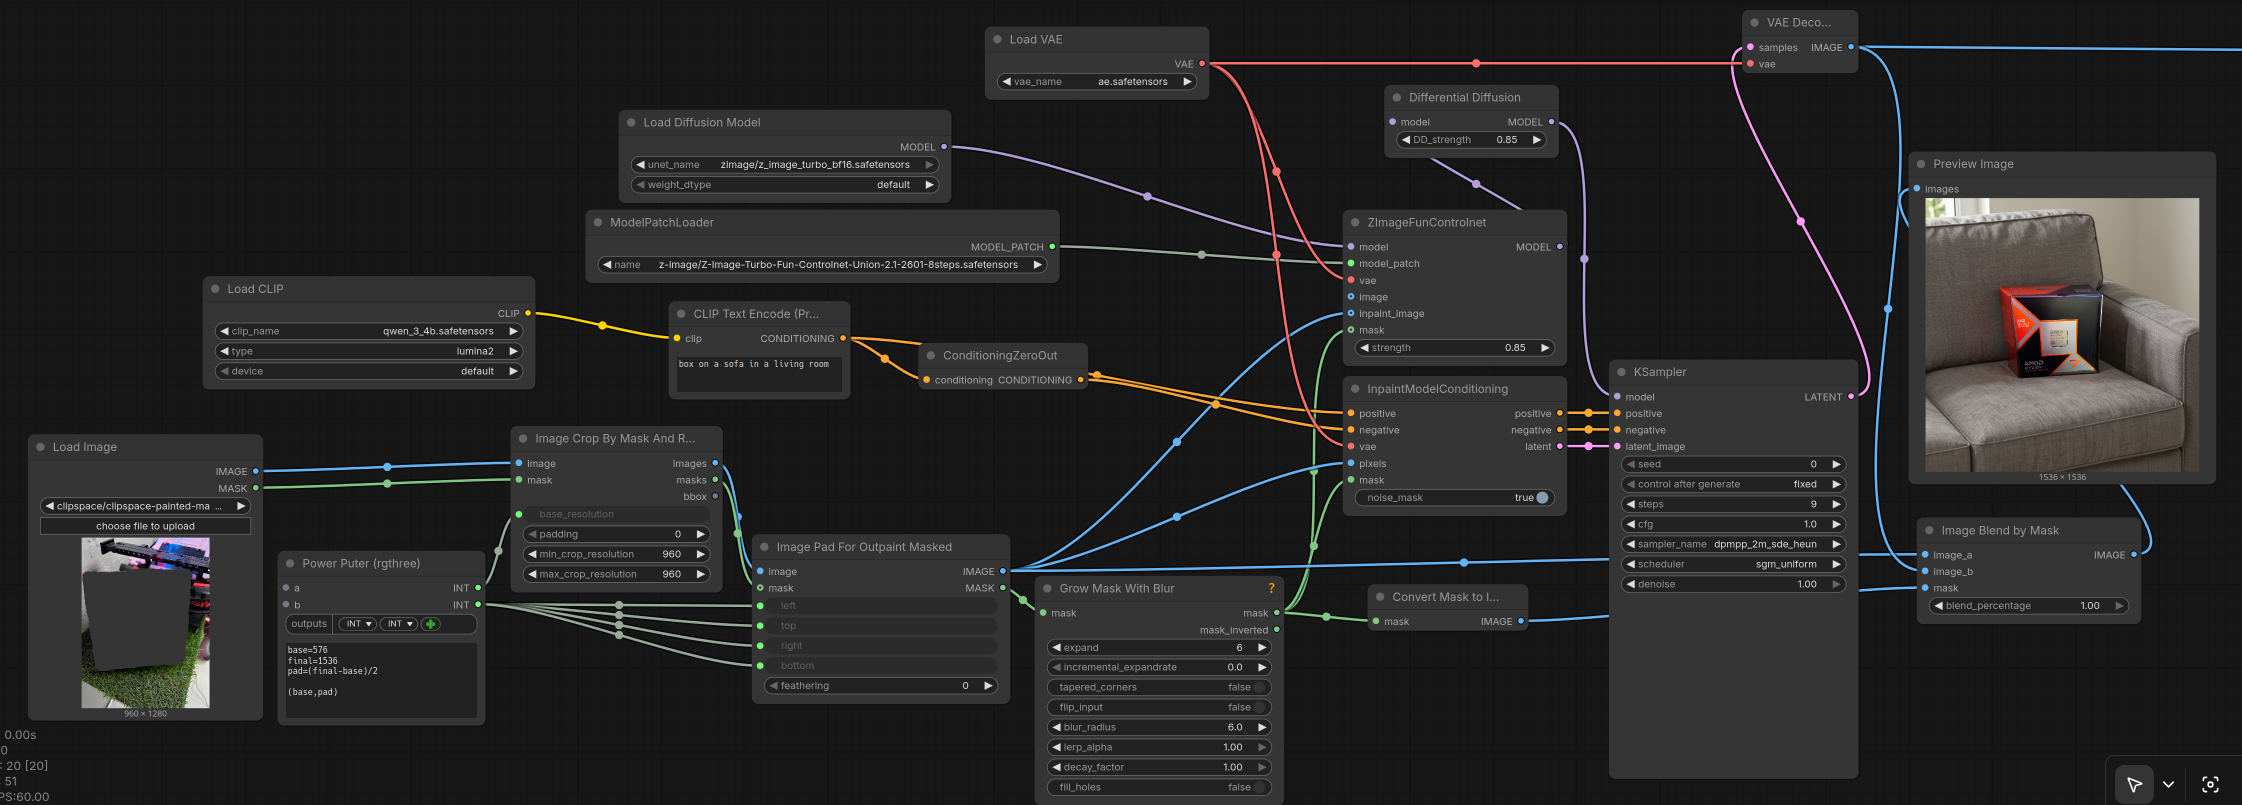Increase steps with right arrow in KSampler

click(x=1836, y=504)
